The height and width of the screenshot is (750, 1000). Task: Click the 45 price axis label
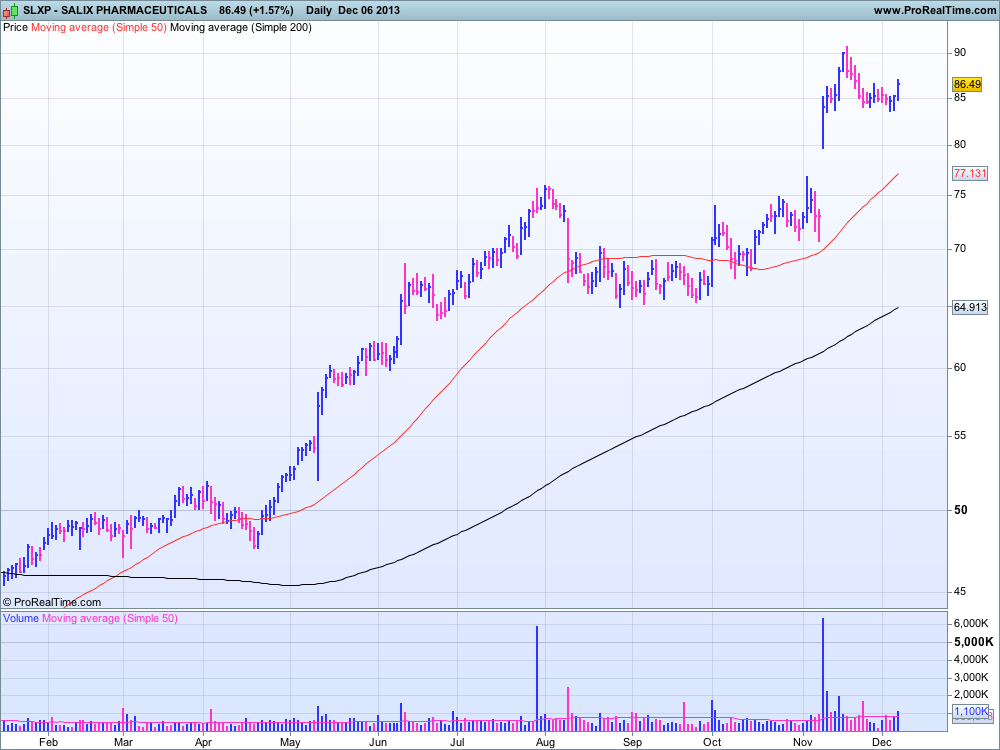click(960, 592)
